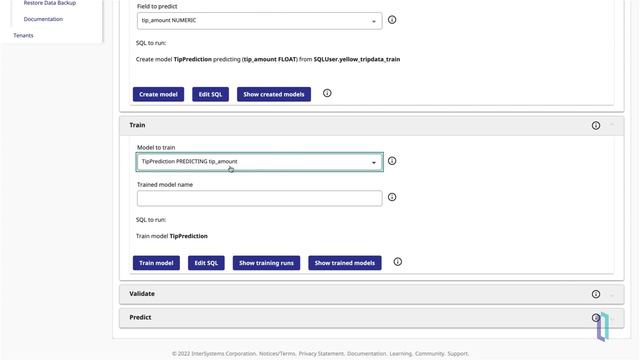
Task: Click Show trained models button
Action: pos(345,263)
